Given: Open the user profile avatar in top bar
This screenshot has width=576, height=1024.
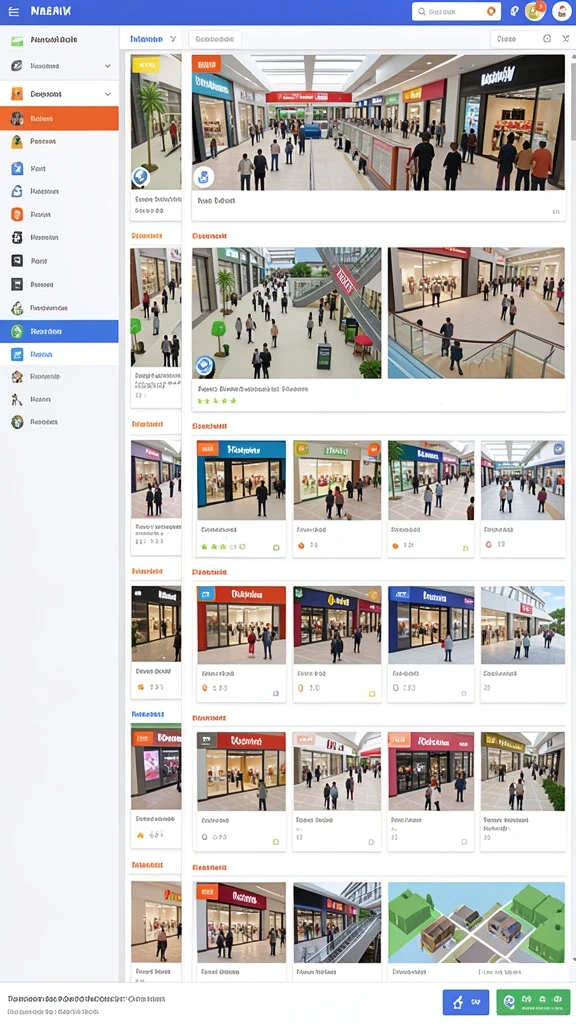Looking at the screenshot, I should (x=562, y=11).
